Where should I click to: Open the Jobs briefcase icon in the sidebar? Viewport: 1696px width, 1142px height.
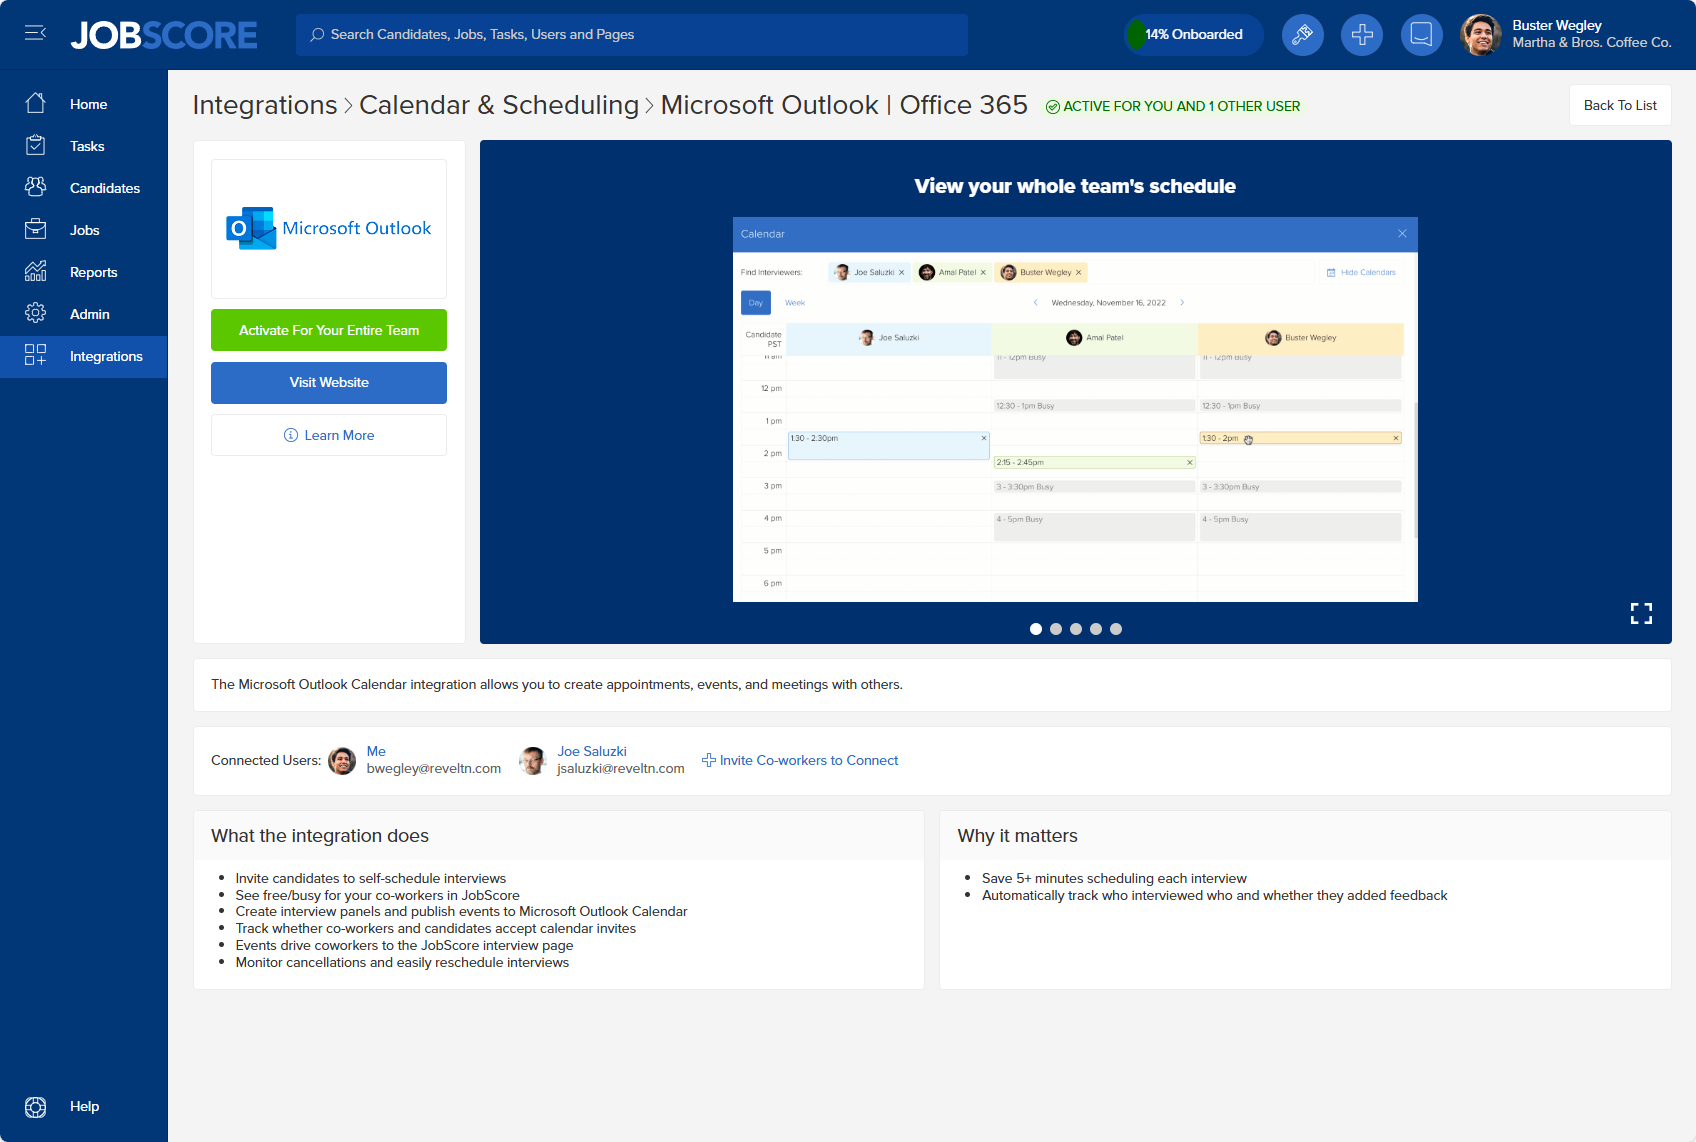tap(35, 230)
